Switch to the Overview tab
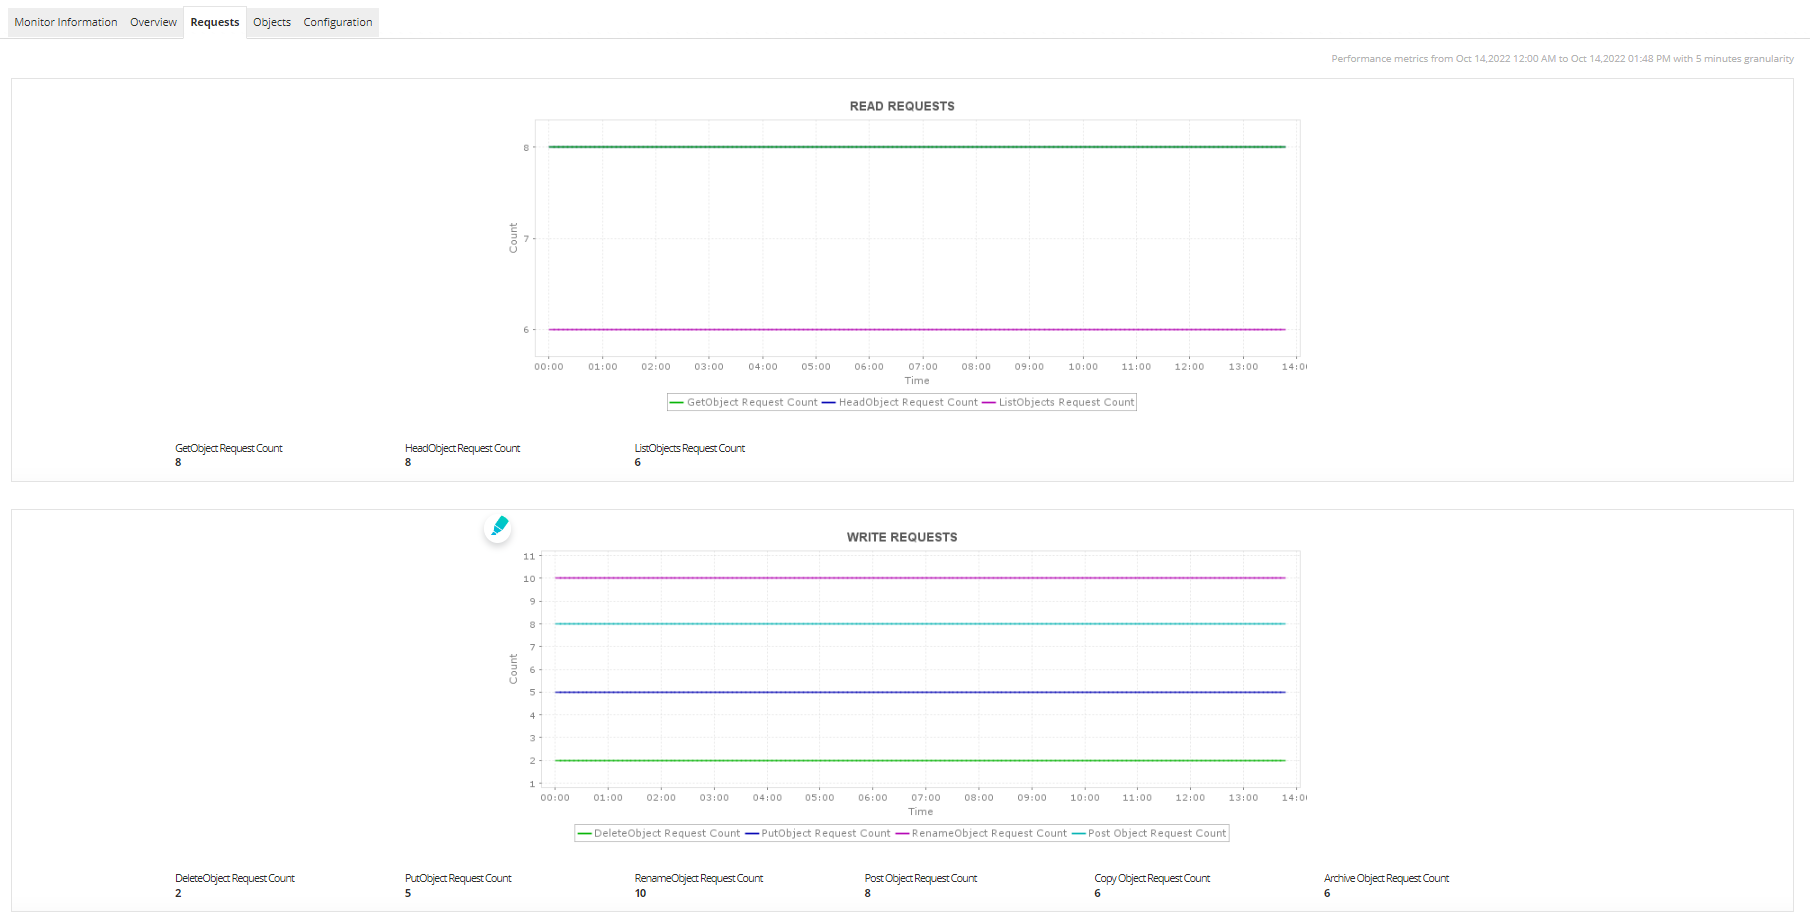Image resolution: width=1810 pixels, height=918 pixels. [153, 21]
